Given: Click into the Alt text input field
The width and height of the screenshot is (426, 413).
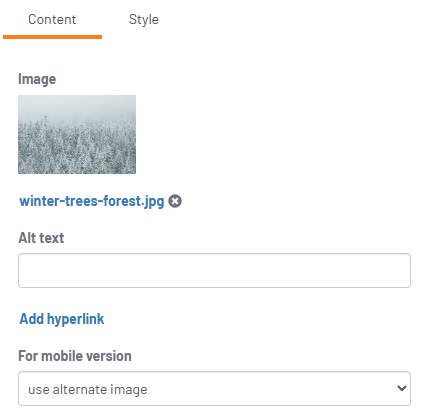Looking at the screenshot, I should pos(214,270).
